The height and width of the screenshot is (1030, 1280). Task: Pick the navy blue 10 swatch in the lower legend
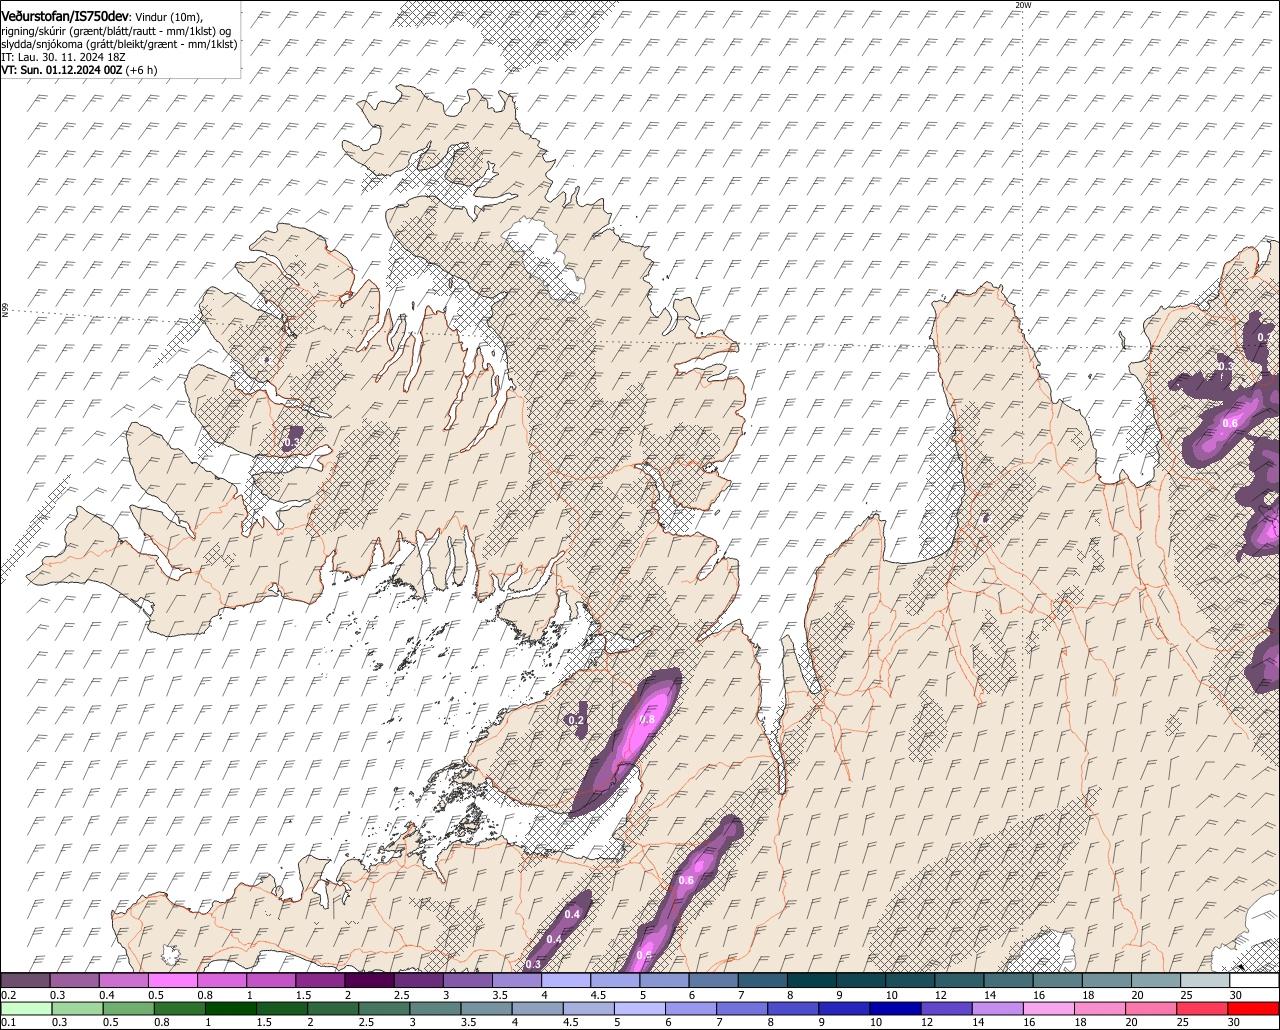896,1008
